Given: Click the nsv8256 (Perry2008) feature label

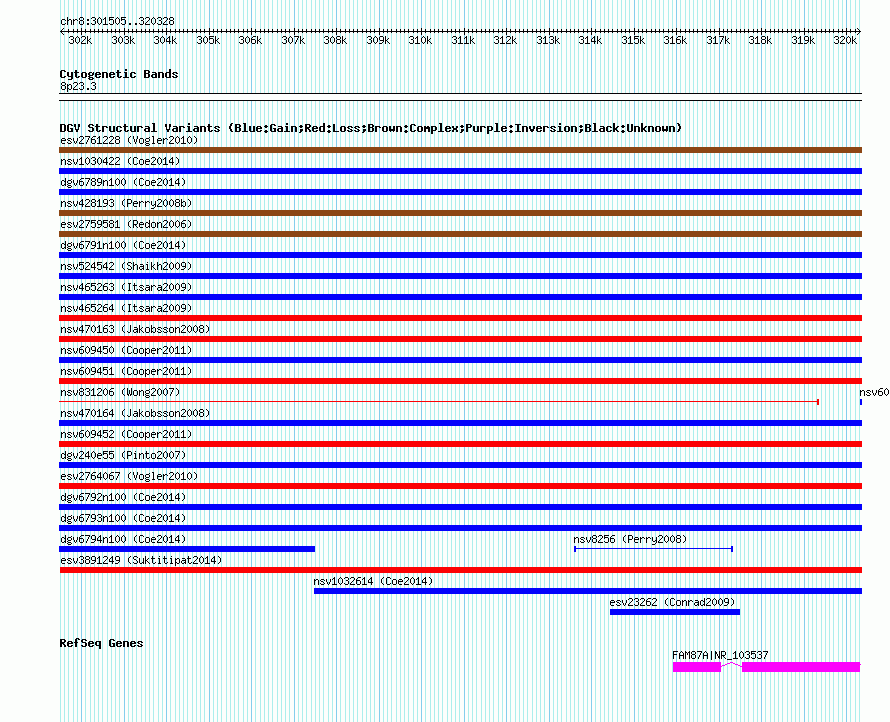Looking at the screenshot, I should click(x=630, y=539).
